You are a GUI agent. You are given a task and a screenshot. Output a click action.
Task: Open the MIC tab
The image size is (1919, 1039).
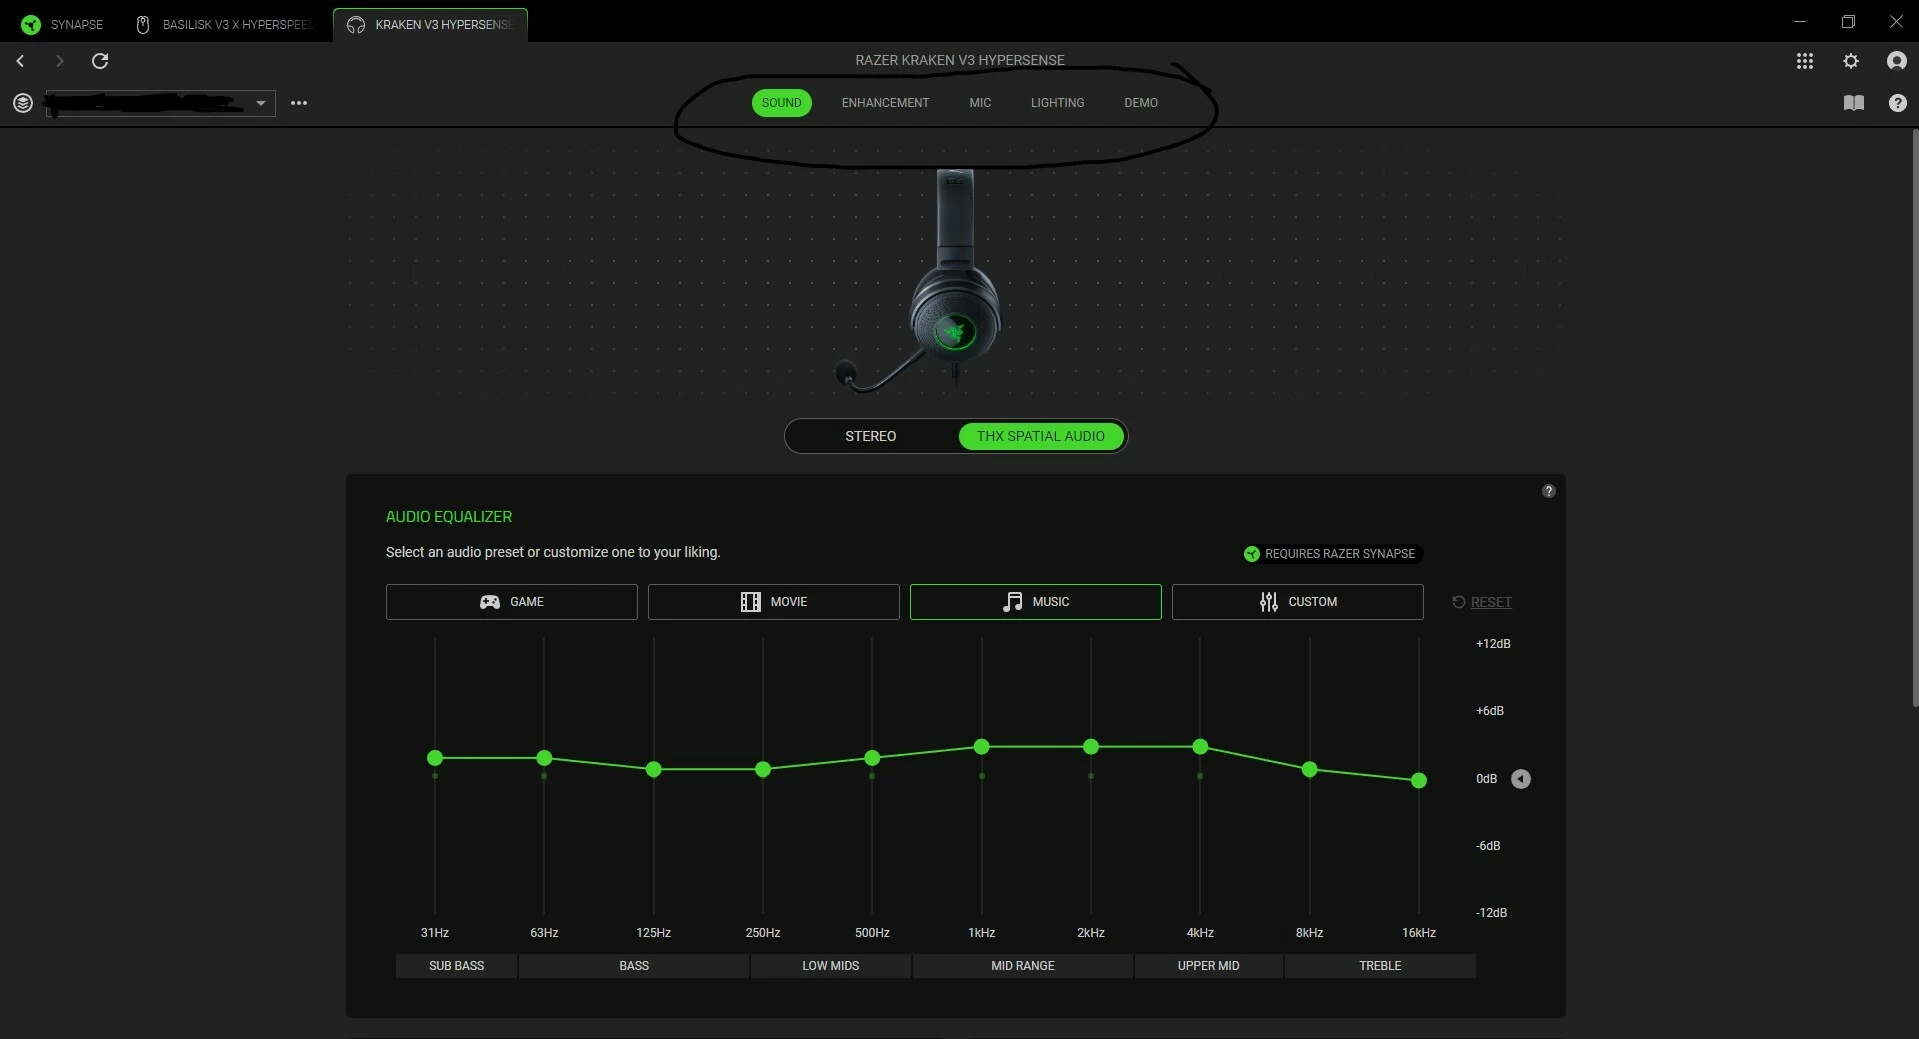(980, 103)
